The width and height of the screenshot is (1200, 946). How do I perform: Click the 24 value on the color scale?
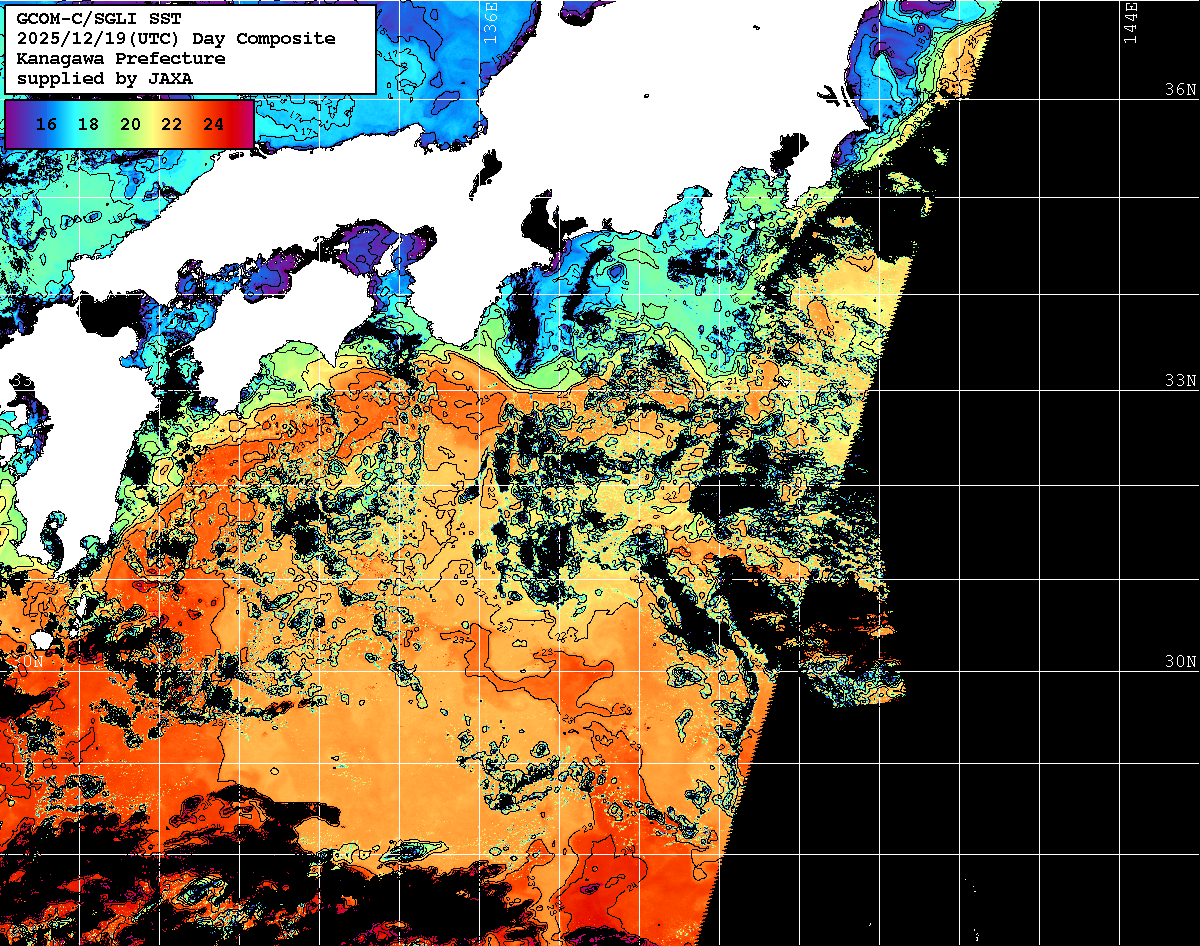pos(213,125)
